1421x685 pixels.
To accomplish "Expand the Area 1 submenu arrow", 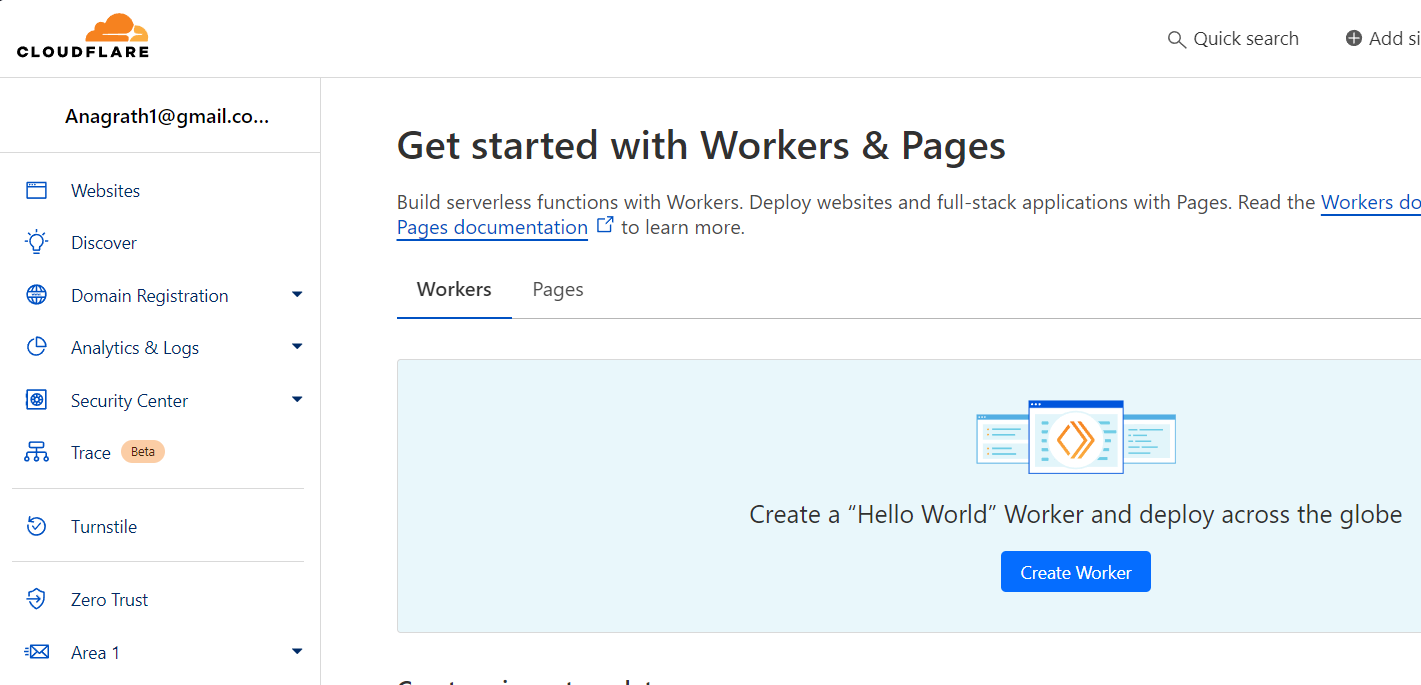I will tap(297, 651).
